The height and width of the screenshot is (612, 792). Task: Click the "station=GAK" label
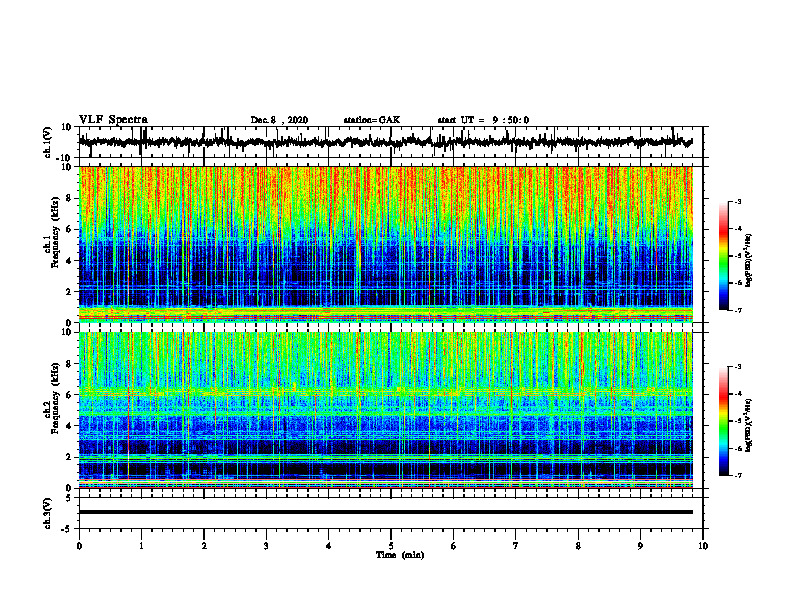pos(372,120)
